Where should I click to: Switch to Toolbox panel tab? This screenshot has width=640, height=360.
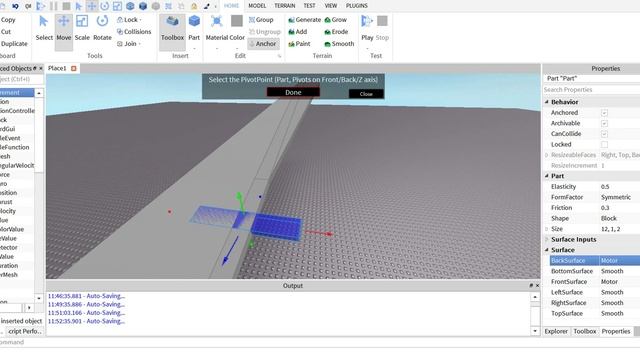(x=584, y=331)
